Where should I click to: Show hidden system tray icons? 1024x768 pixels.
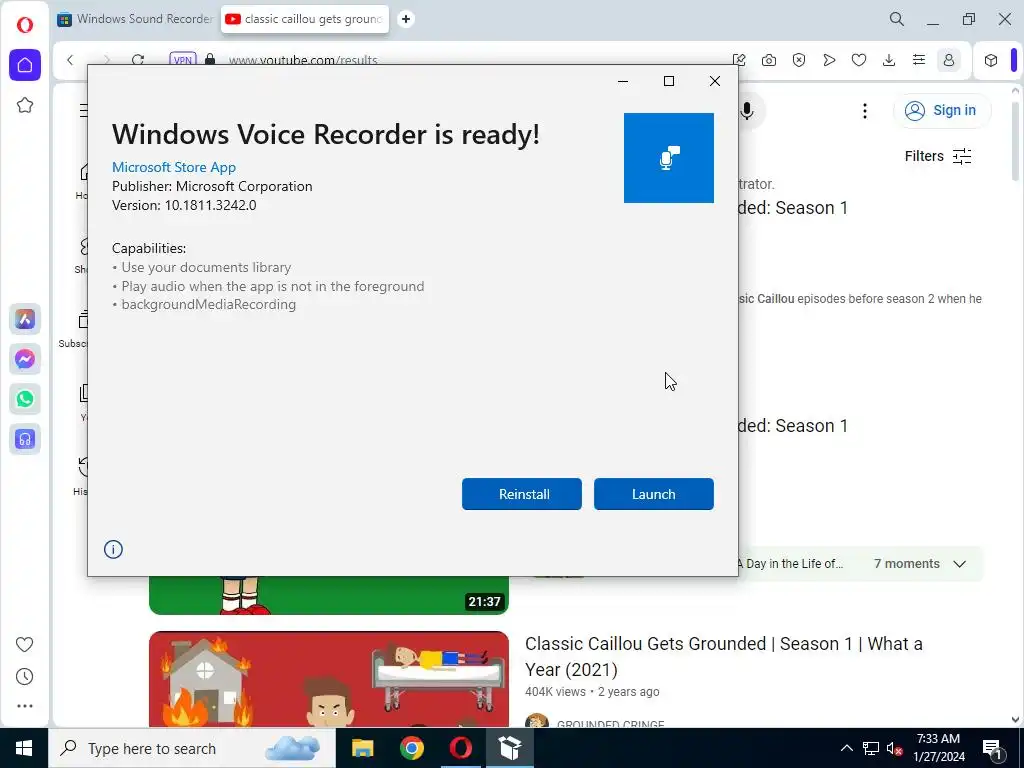[x=846, y=748]
